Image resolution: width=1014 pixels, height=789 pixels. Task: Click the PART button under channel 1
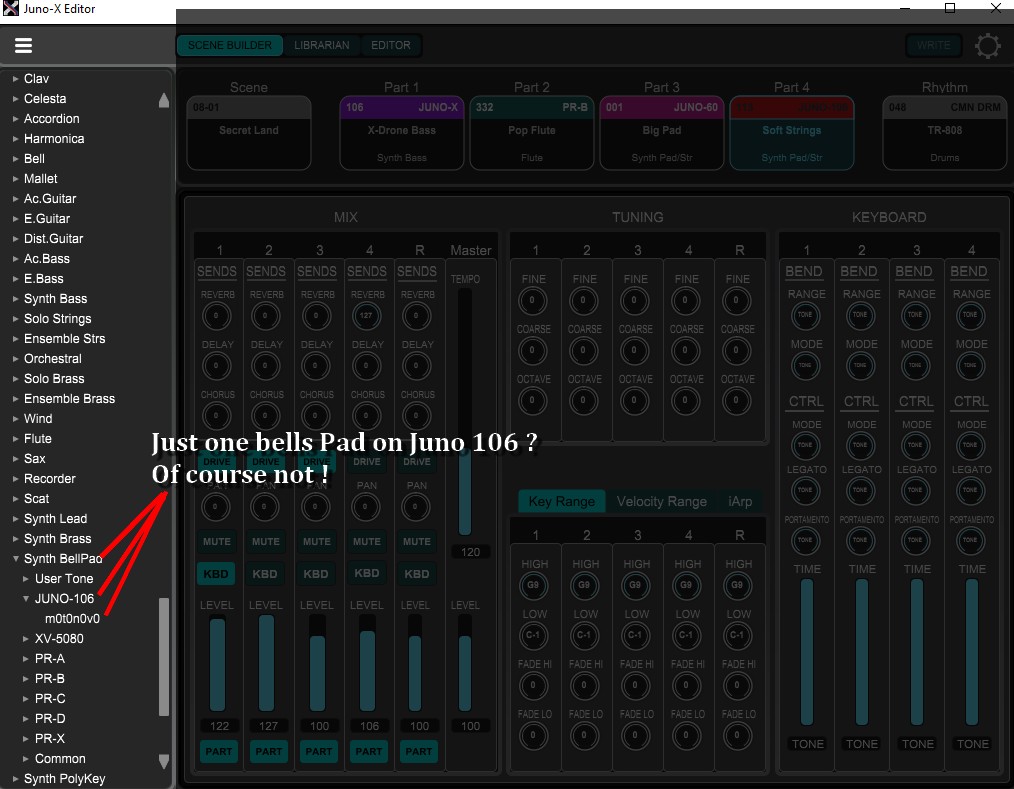(219, 751)
